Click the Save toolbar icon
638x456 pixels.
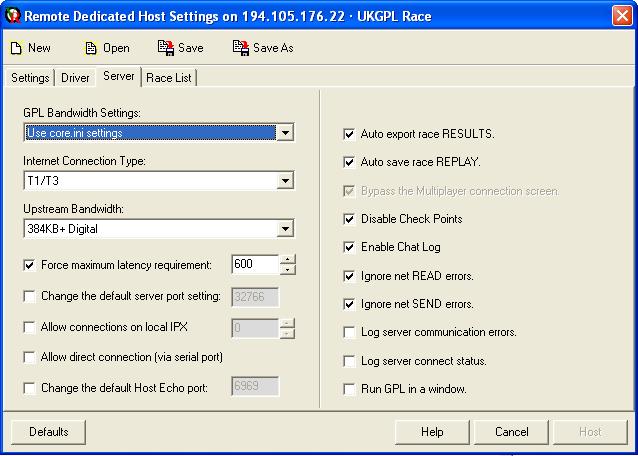(x=165, y=48)
